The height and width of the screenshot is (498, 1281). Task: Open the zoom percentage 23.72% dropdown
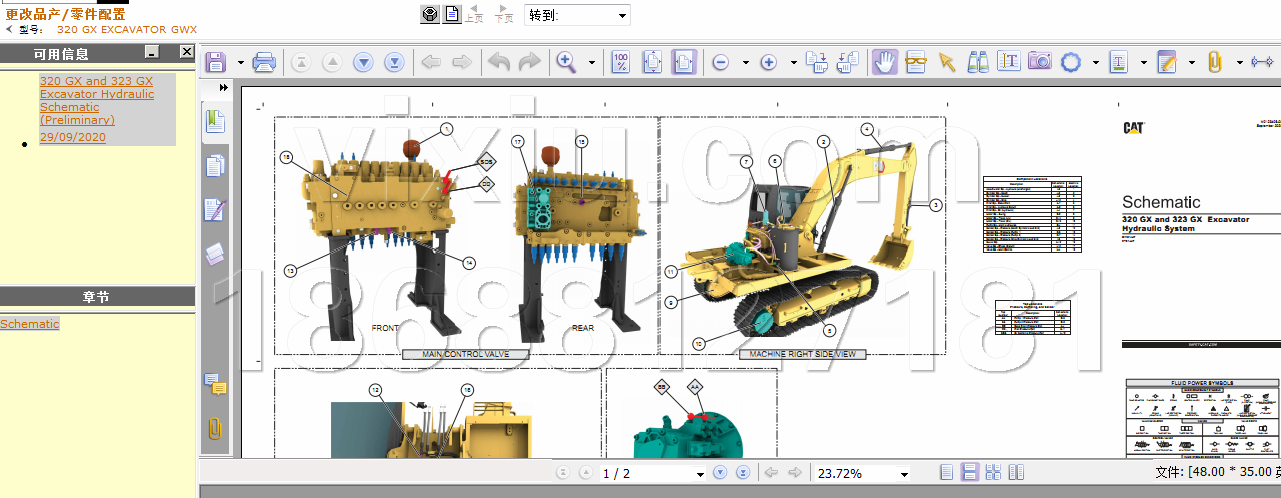pyautogui.click(x=904, y=474)
